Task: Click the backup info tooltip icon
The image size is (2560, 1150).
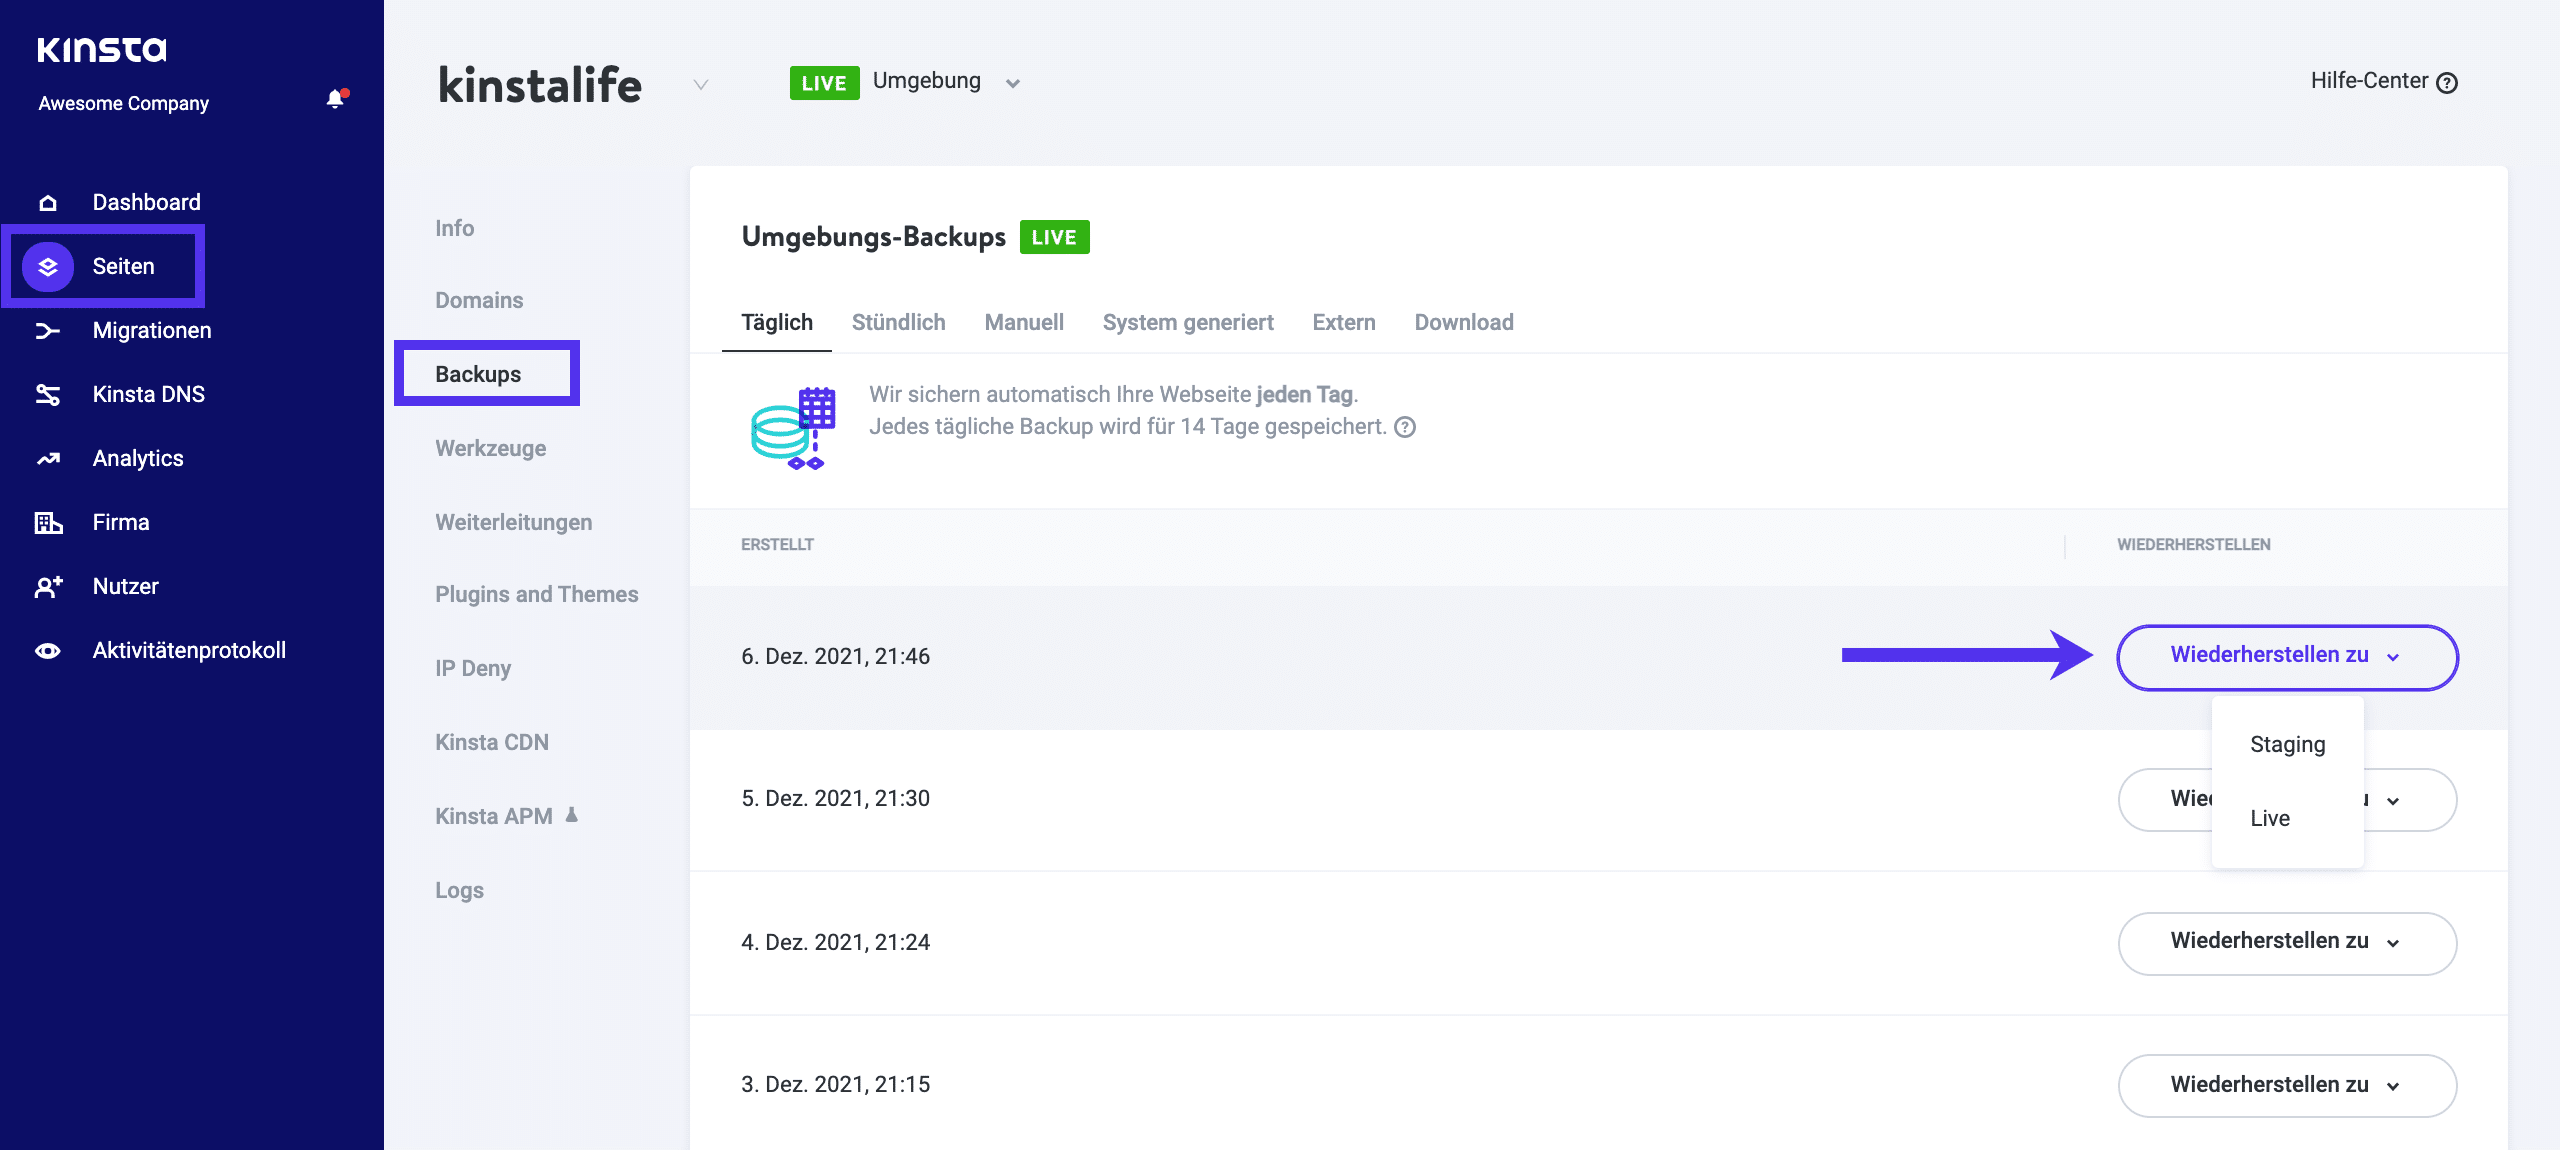Action: (1406, 426)
